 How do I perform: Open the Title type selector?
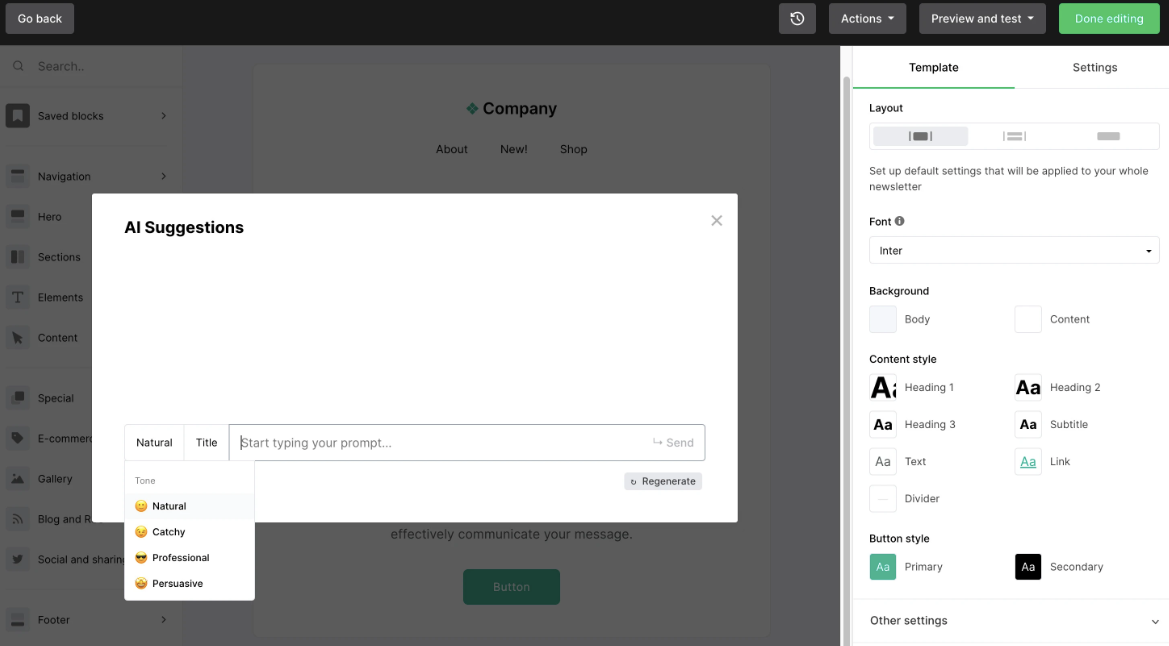click(x=207, y=442)
